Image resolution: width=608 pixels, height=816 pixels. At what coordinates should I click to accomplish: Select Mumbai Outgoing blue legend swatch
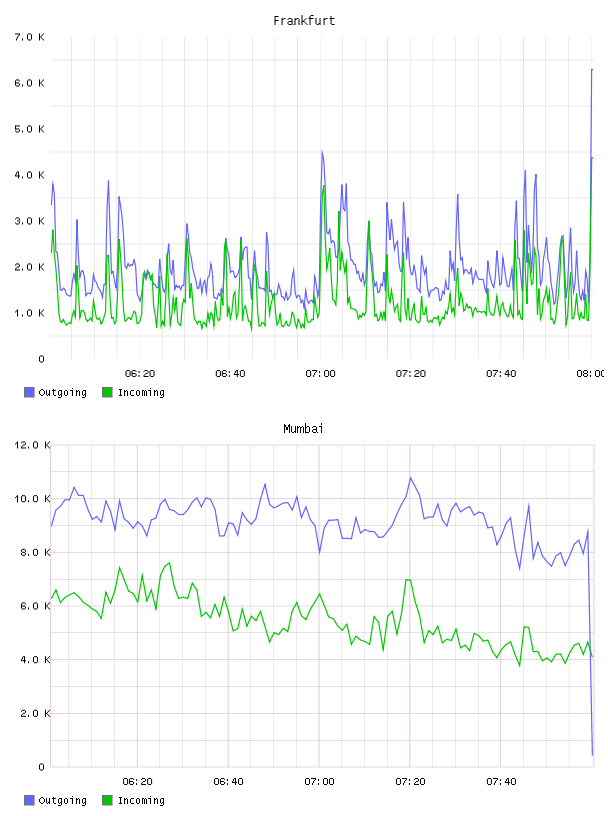tap(29, 800)
